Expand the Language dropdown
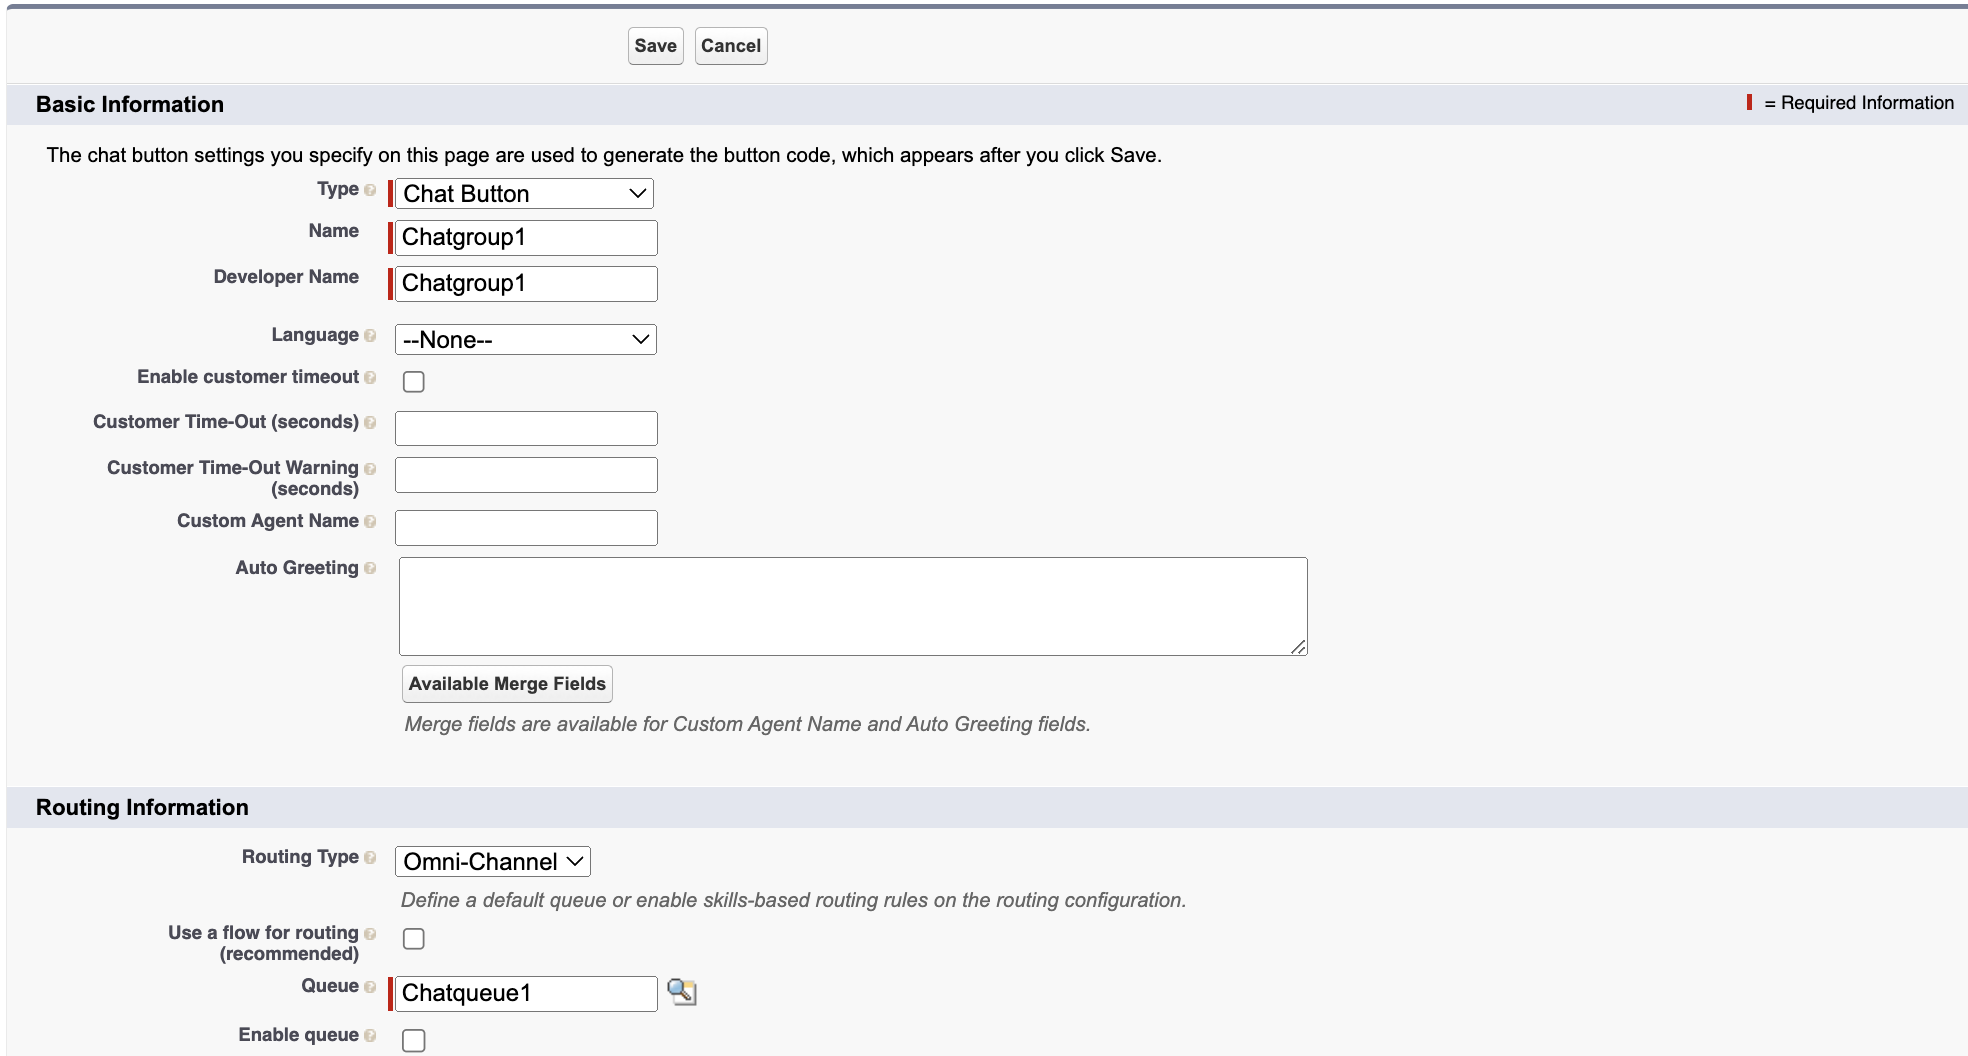The image size is (1968, 1056). [x=525, y=340]
